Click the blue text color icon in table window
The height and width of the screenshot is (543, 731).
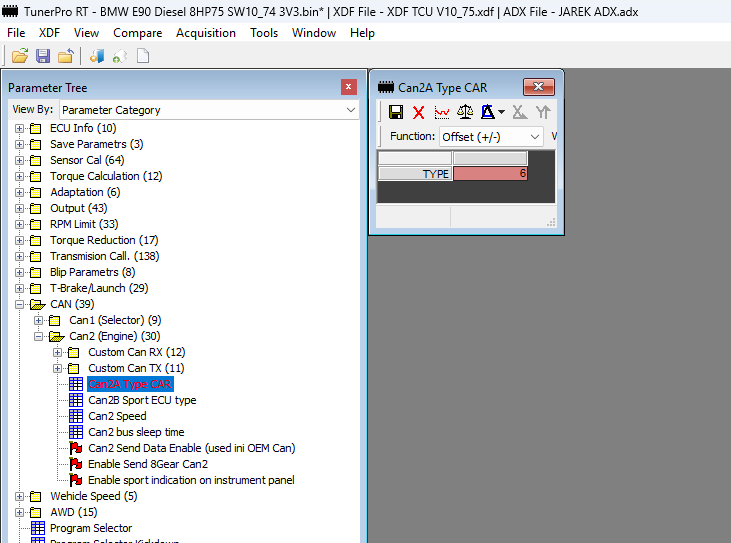489,112
